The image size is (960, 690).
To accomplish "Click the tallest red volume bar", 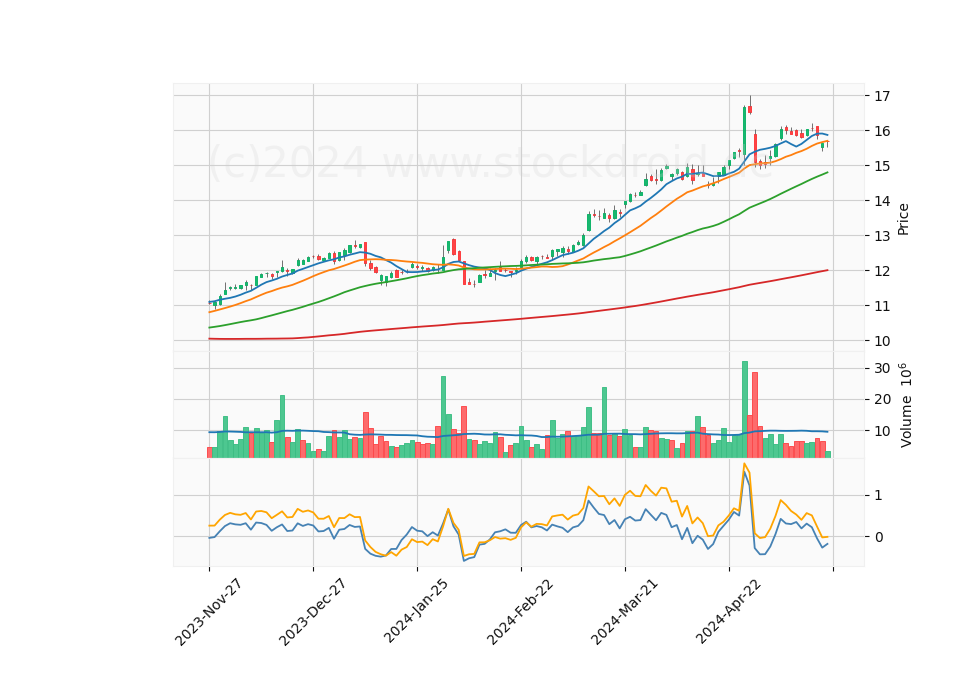I will pyautogui.click(x=755, y=414).
